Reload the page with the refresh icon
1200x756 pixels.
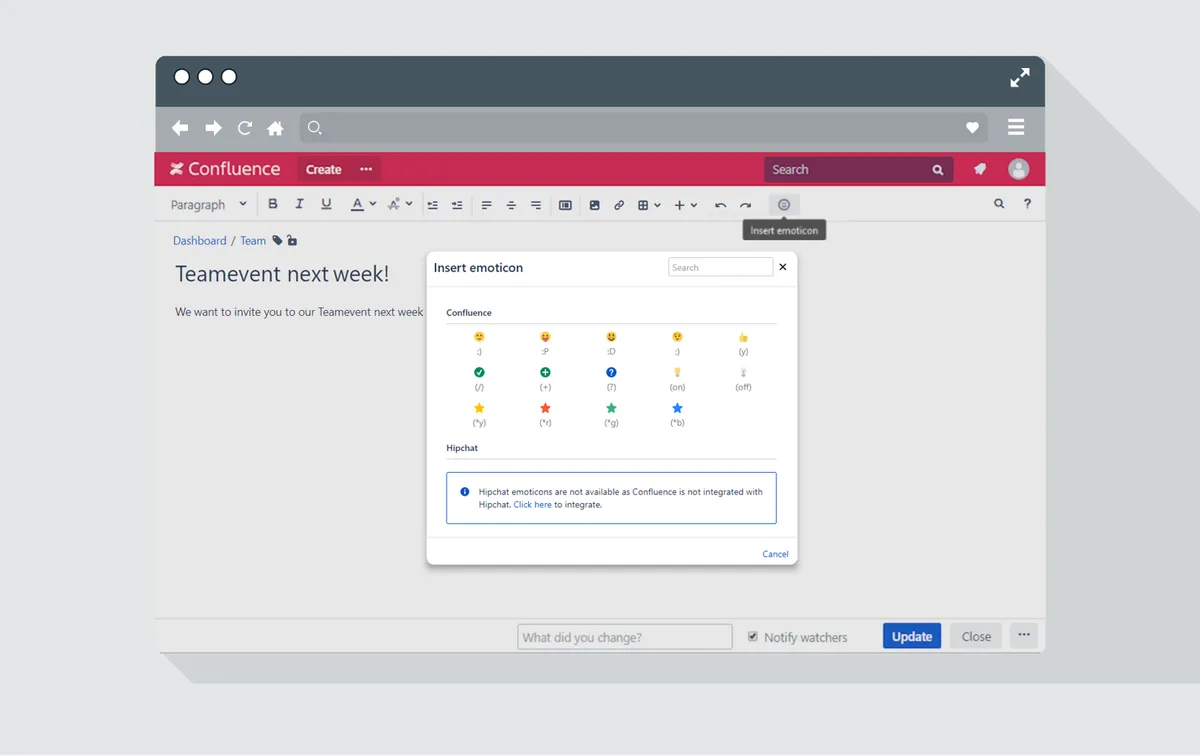[x=244, y=128]
